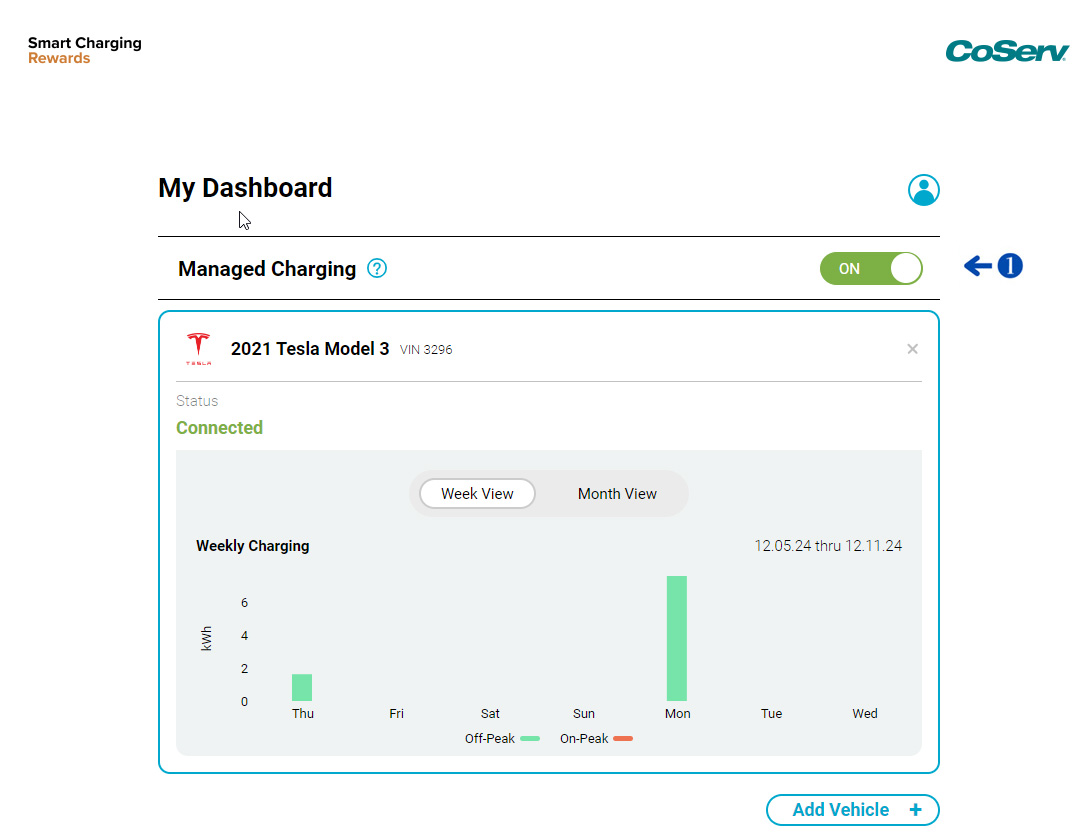The height and width of the screenshot is (840, 1084).
Task: Open Managed Charging help question icon
Action: click(x=377, y=268)
